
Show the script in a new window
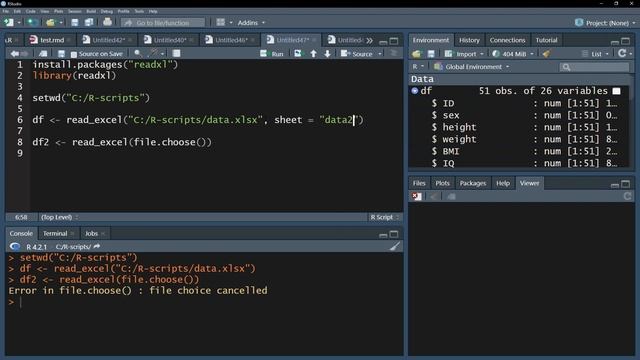click(43, 53)
